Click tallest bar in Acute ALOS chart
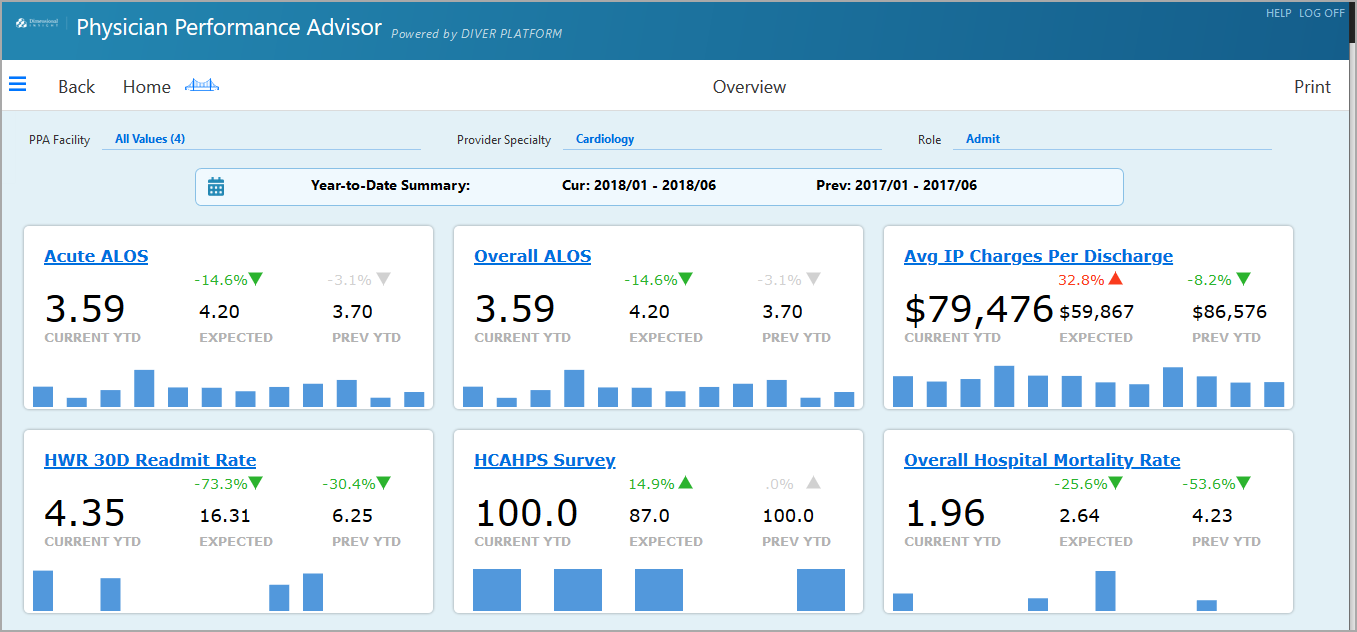The width and height of the screenshot is (1357, 632). pos(144,388)
